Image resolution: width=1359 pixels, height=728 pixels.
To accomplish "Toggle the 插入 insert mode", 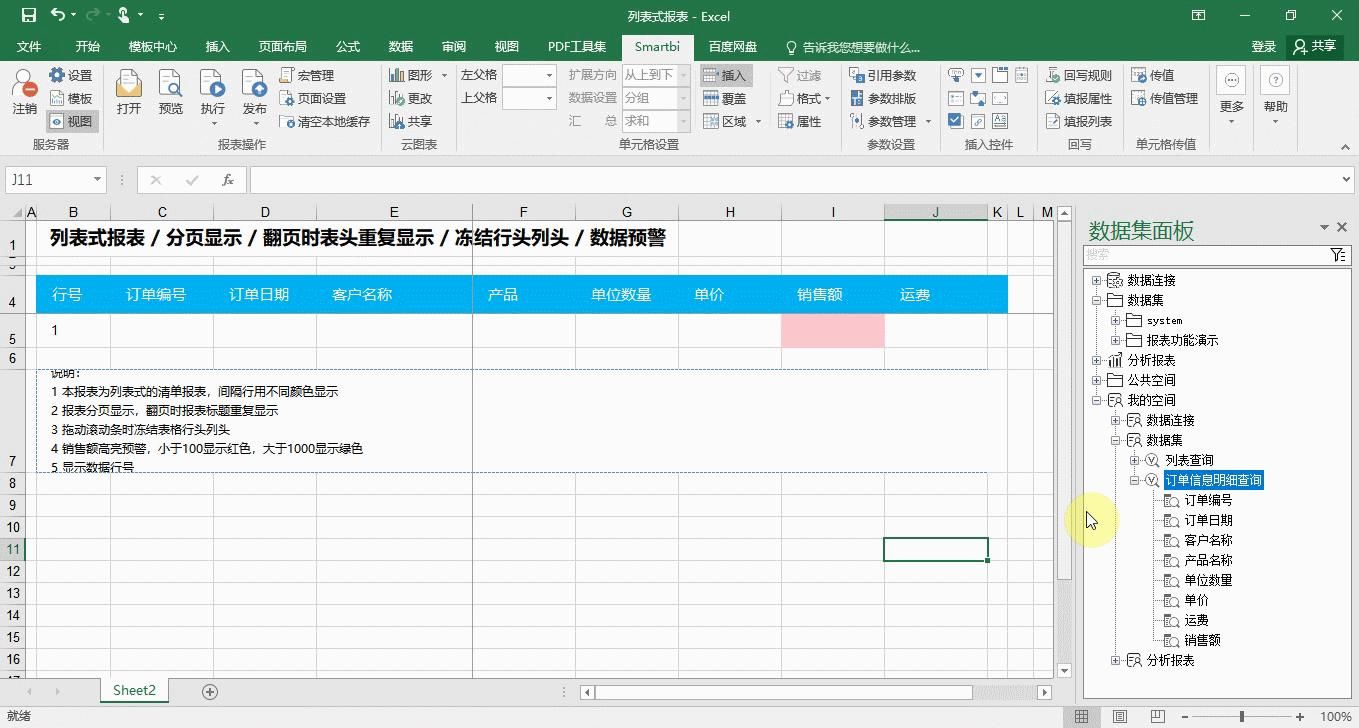I will (x=725, y=75).
